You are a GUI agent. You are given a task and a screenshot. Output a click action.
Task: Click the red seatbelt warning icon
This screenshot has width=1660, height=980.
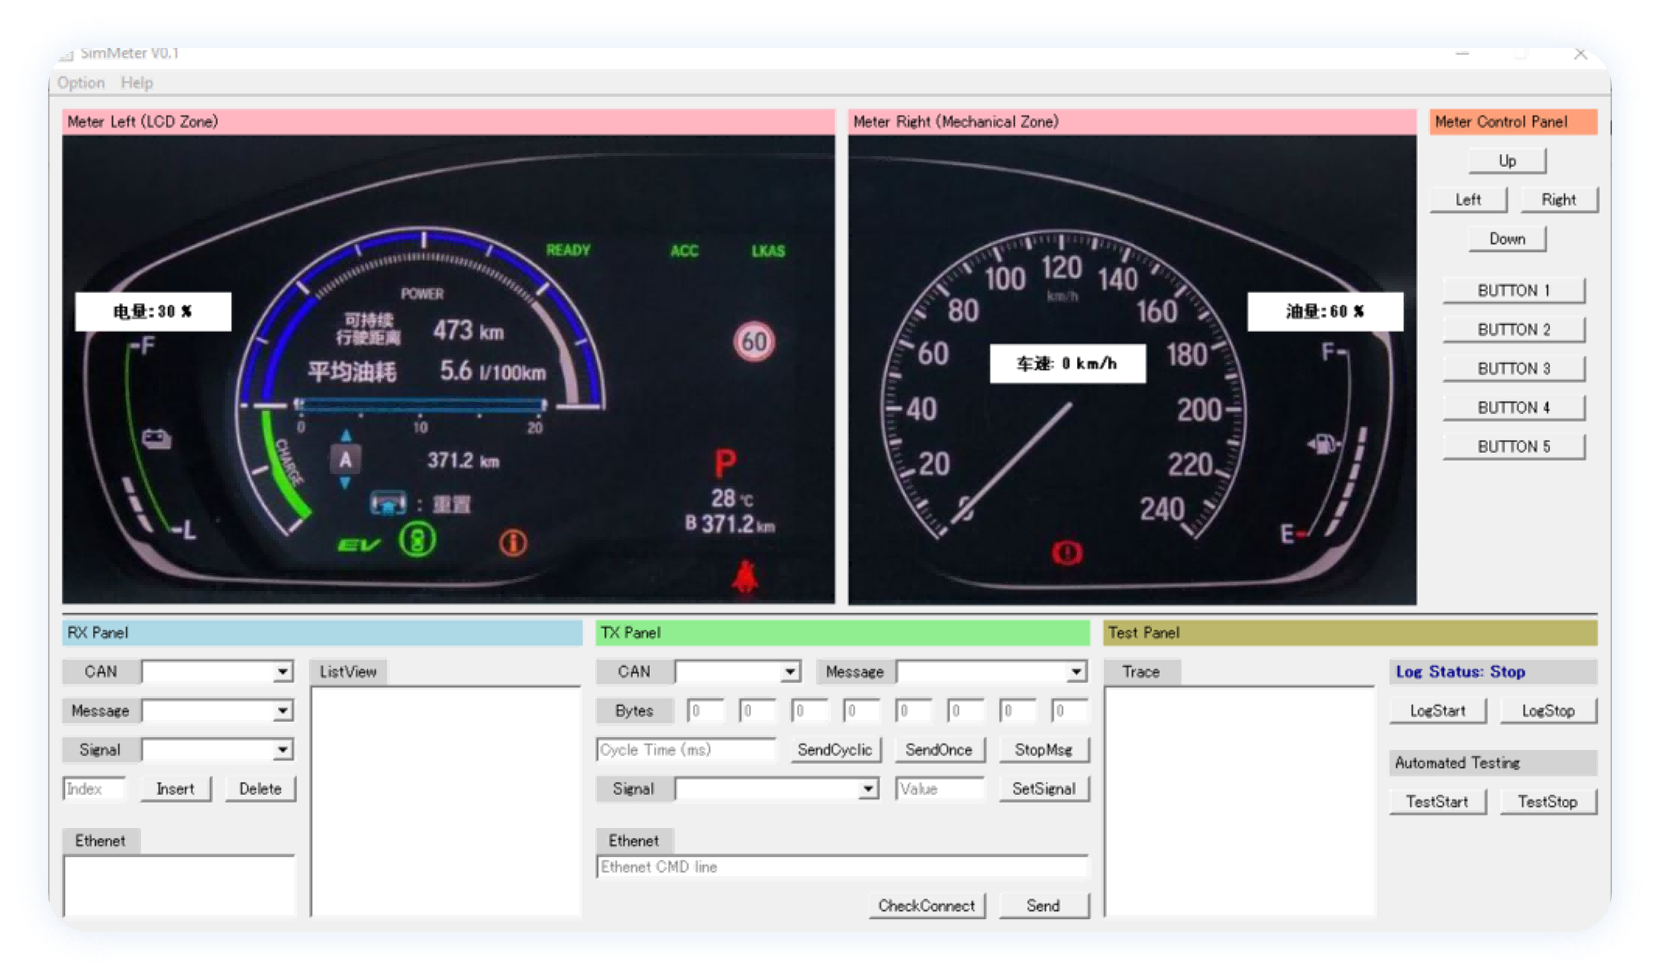click(745, 576)
